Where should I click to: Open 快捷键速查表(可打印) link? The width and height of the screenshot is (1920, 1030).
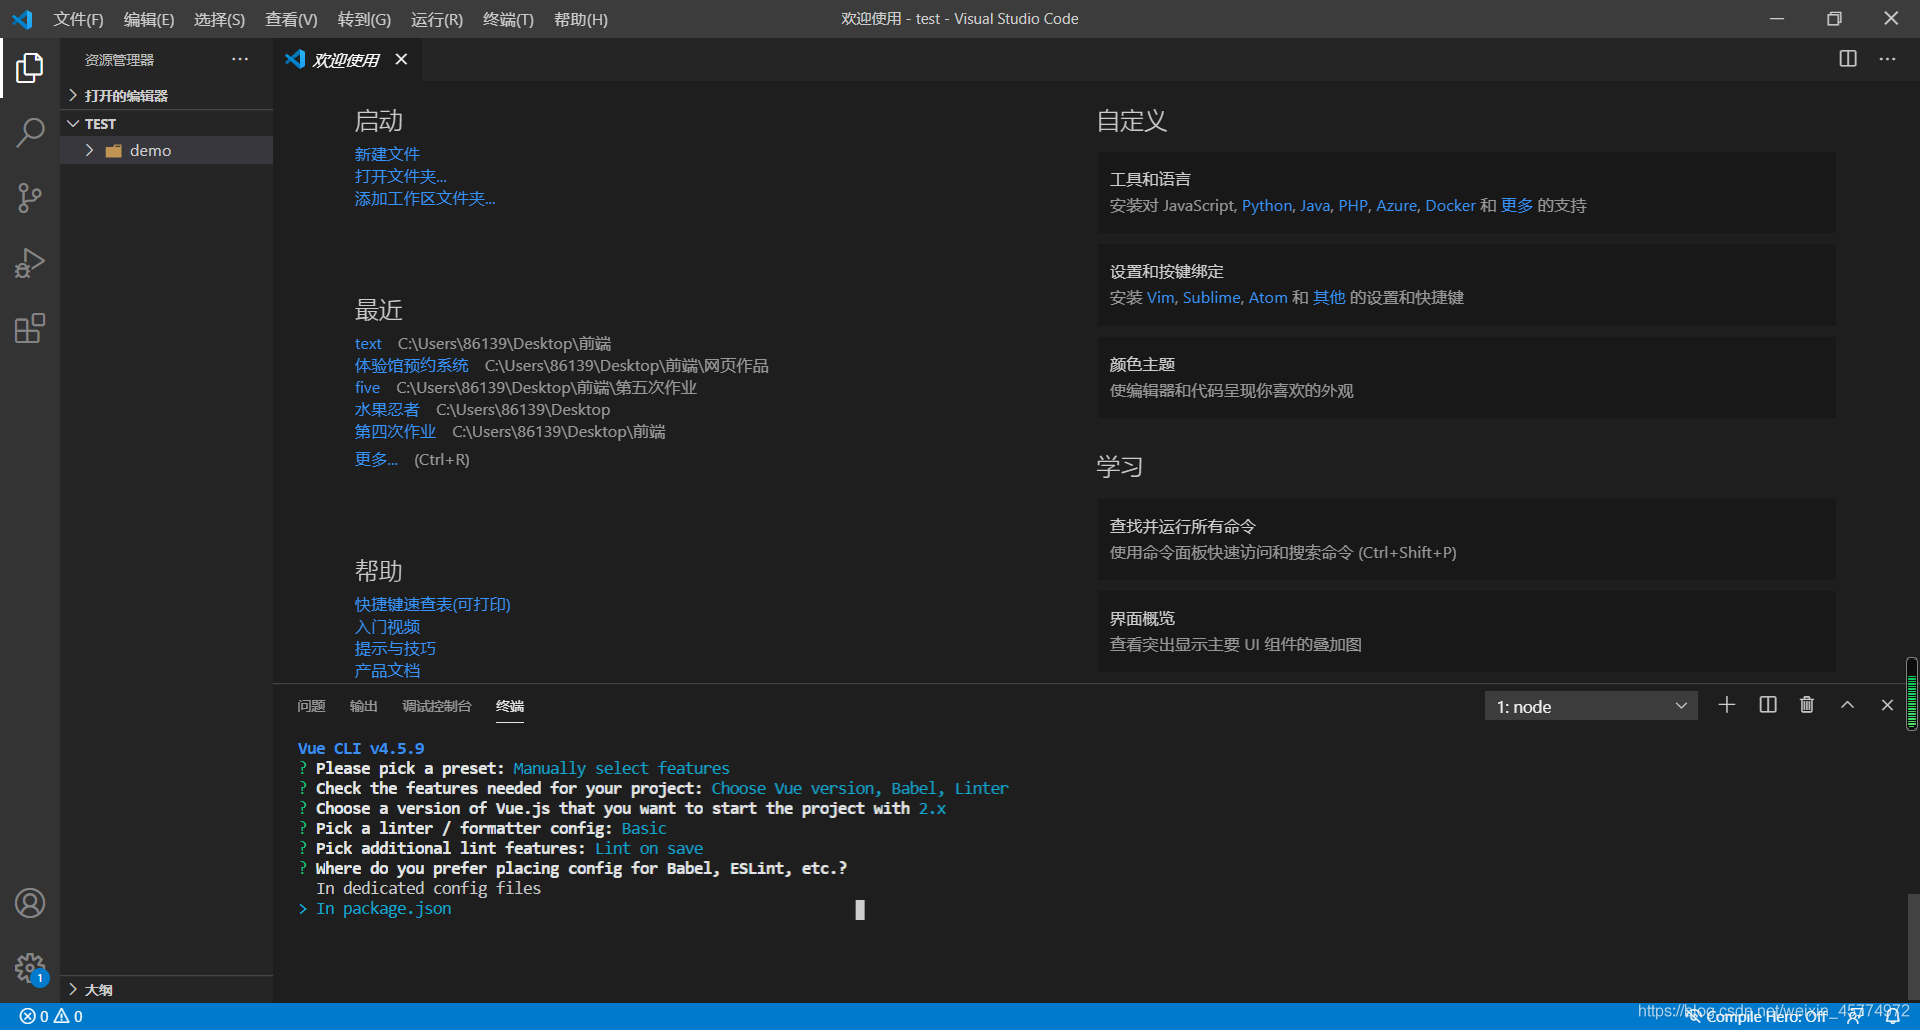(433, 604)
